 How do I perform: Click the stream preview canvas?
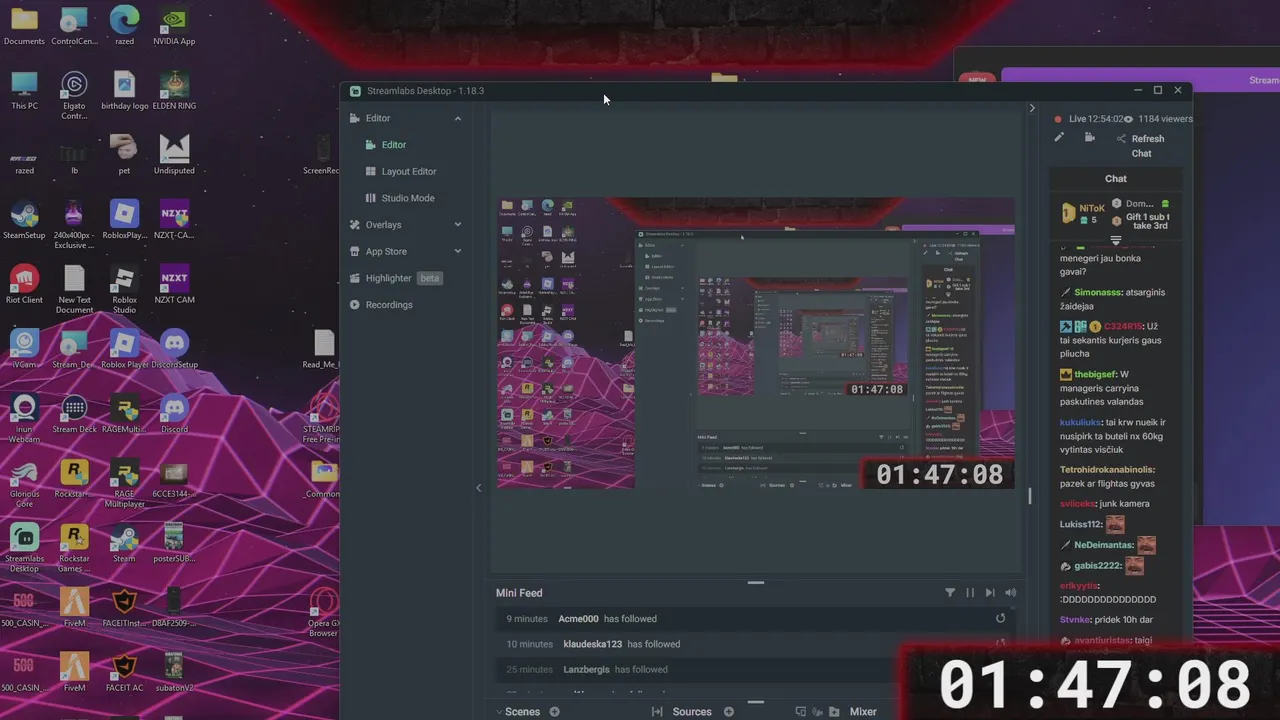(756, 343)
